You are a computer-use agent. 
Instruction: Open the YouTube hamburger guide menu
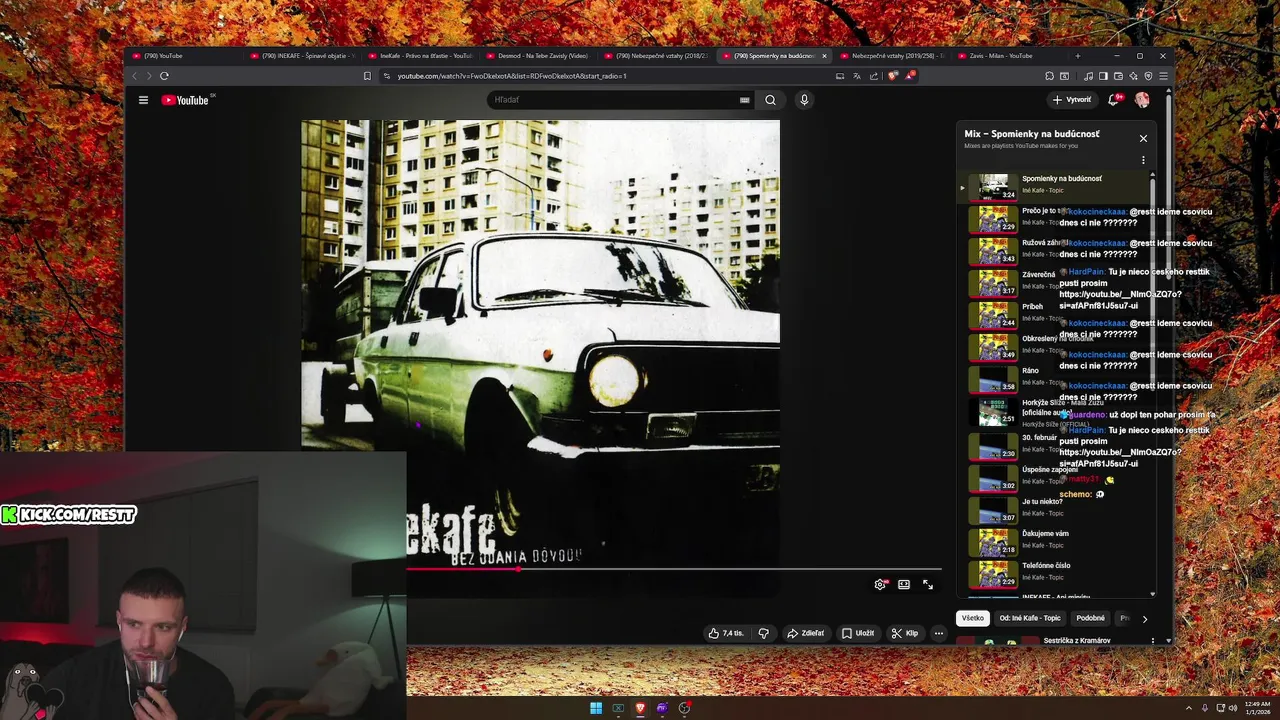coord(143,100)
